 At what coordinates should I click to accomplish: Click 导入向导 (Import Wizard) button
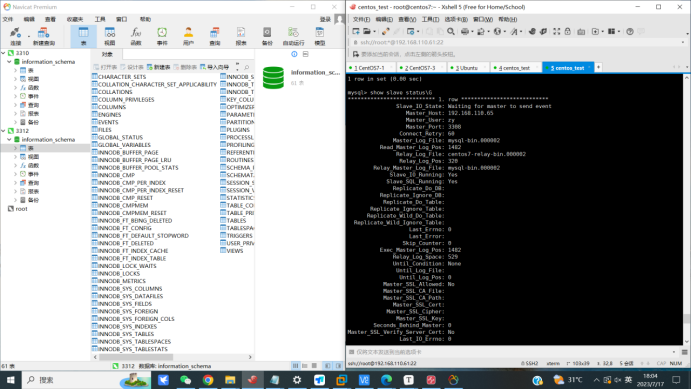(x=214, y=67)
